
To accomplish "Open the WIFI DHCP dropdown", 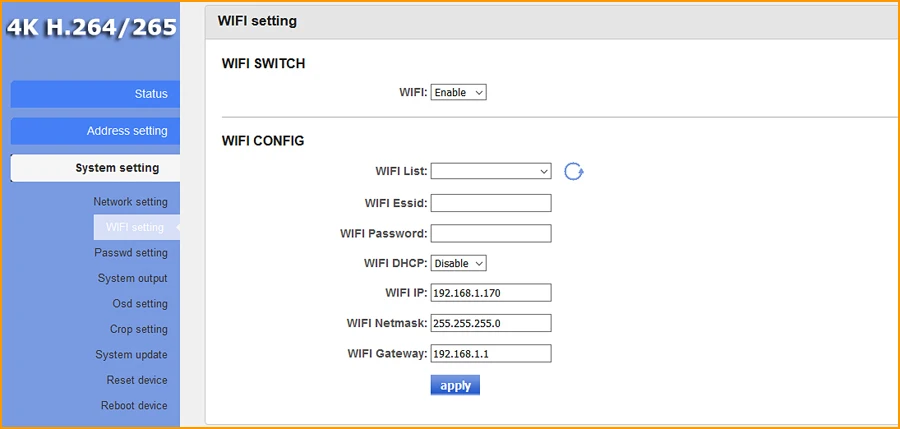I will [459, 263].
